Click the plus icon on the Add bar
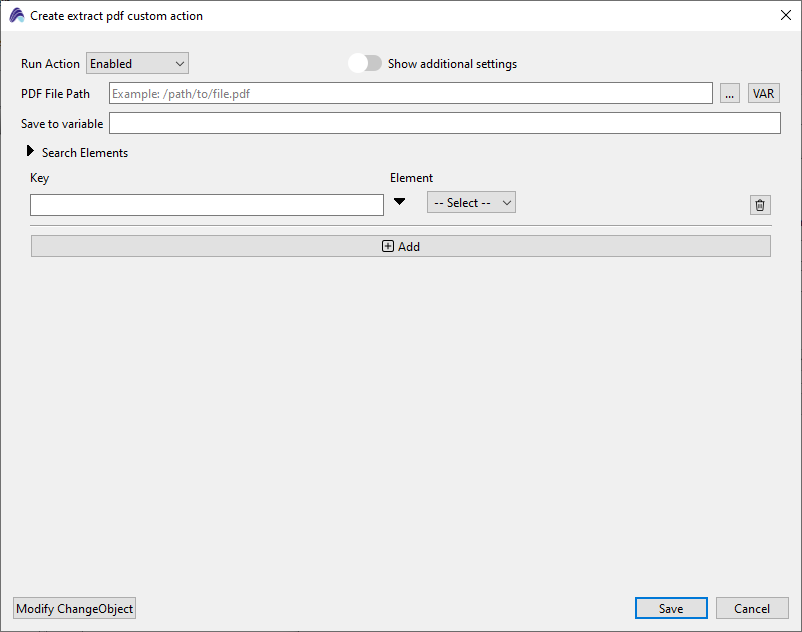 pyautogui.click(x=388, y=246)
